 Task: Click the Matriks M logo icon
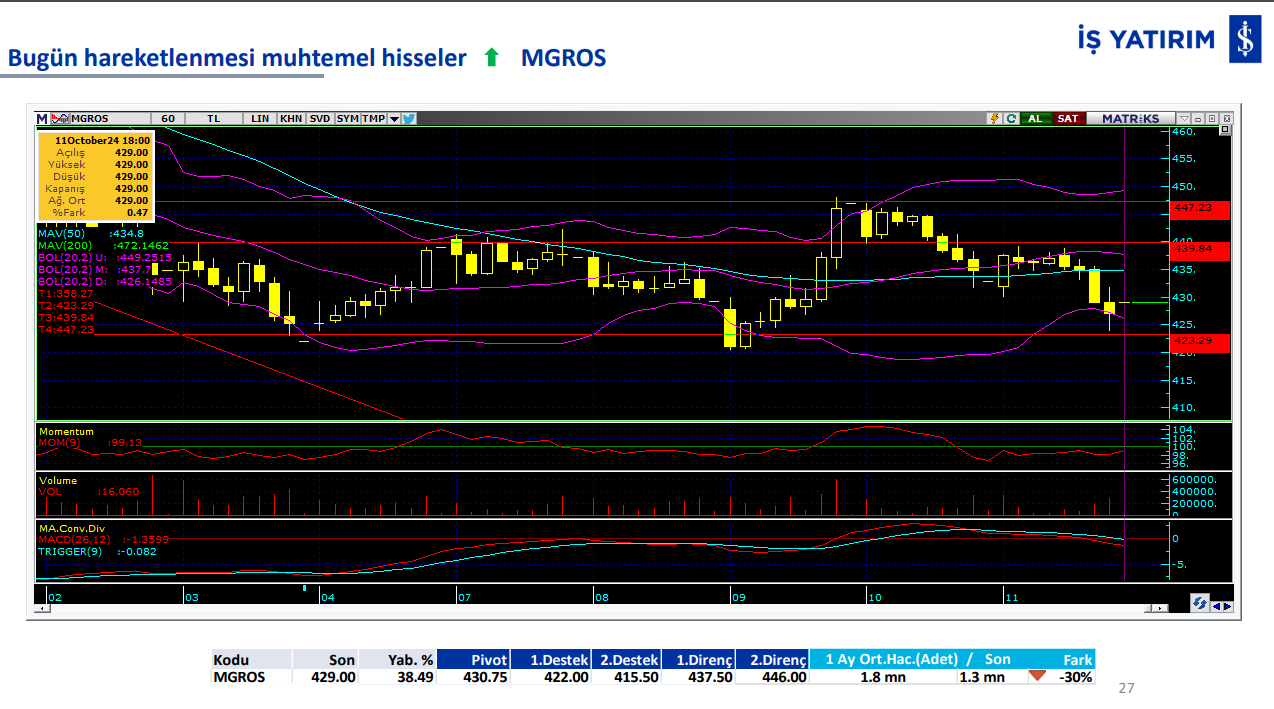pos(42,118)
